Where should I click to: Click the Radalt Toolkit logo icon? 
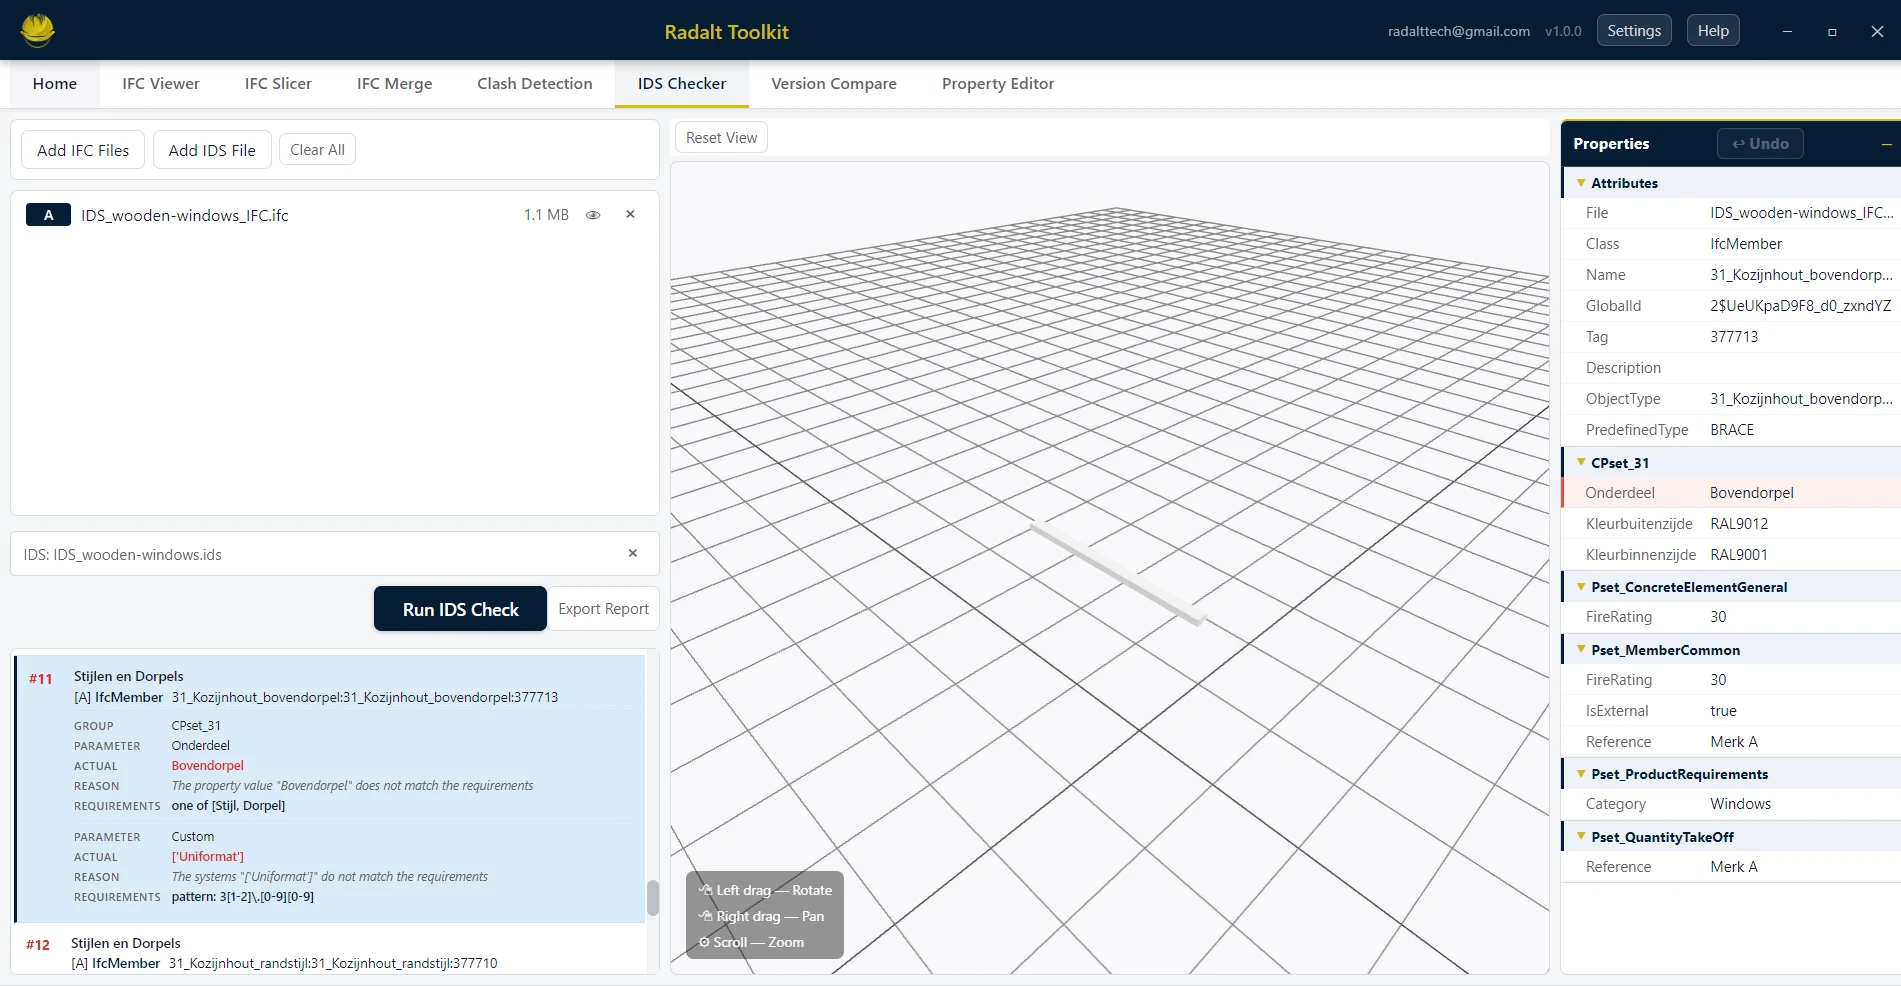(37, 30)
